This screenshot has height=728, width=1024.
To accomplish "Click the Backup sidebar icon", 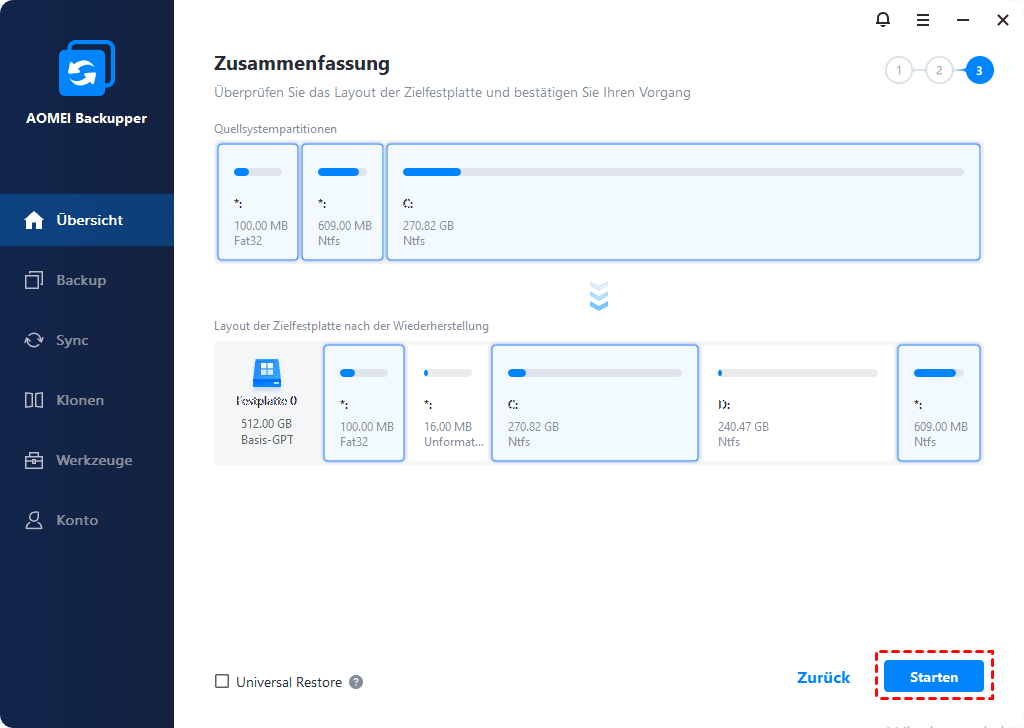I will point(34,280).
